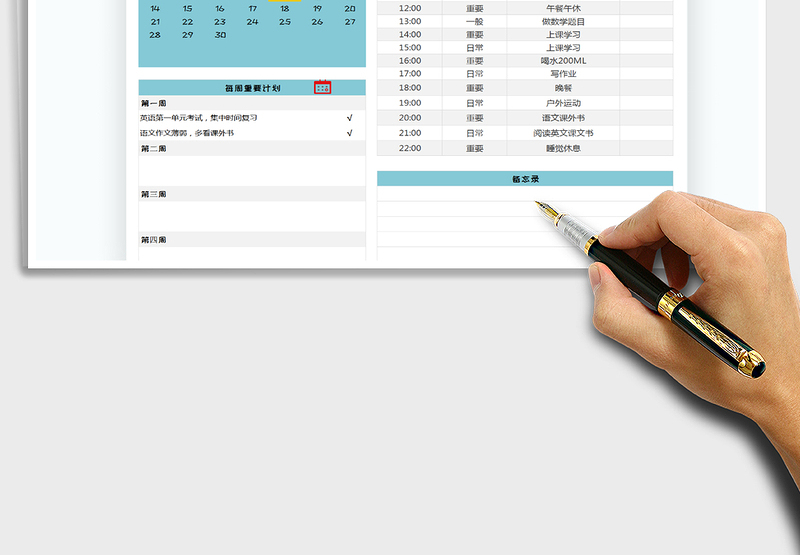Select calendar date 30
800x555 pixels.
220,35
